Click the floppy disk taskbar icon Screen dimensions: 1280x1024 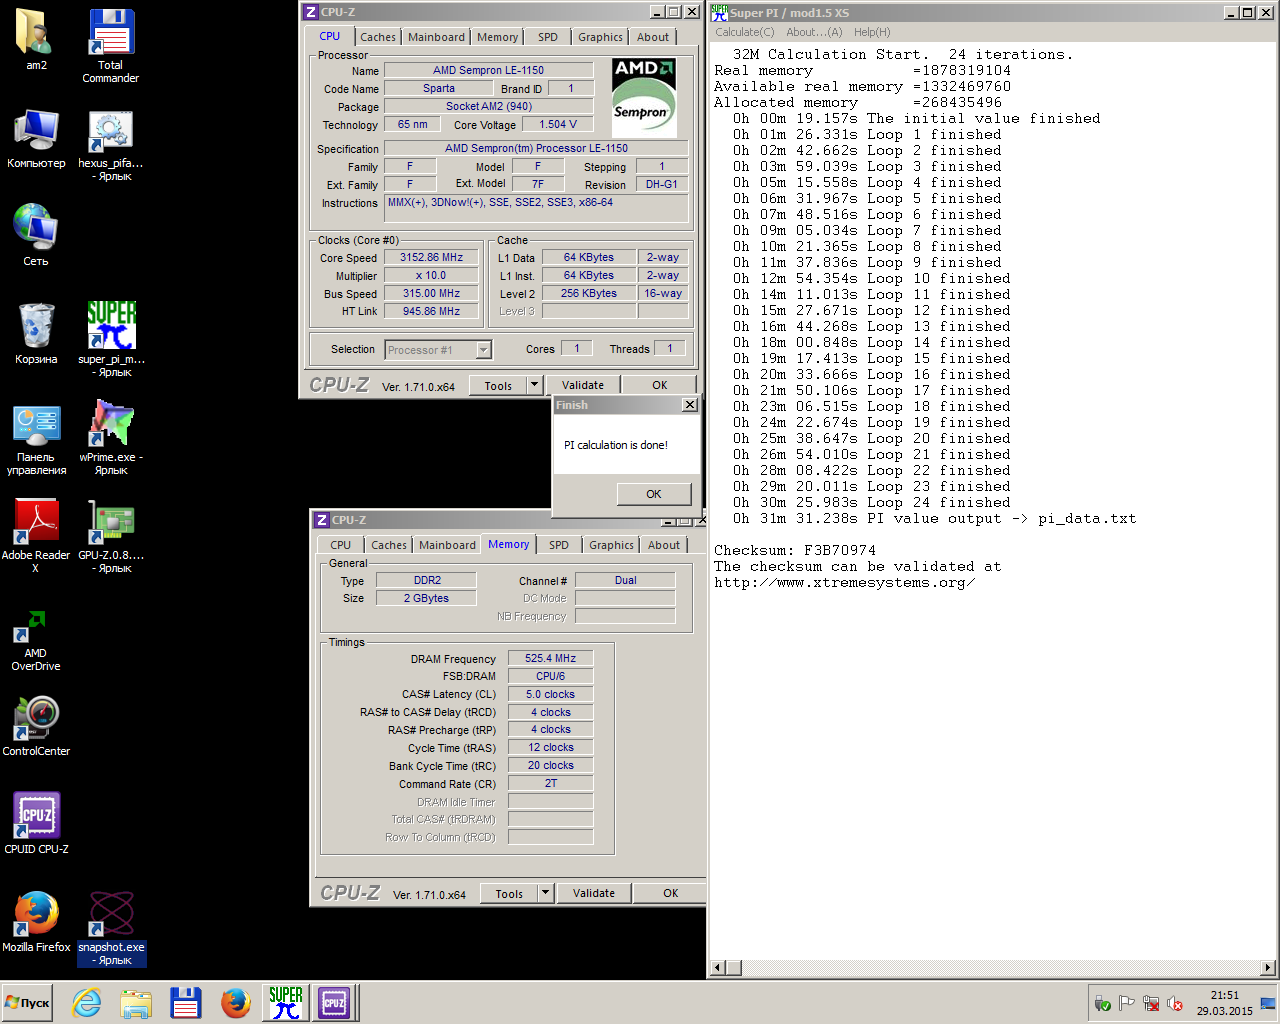point(186,1003)
